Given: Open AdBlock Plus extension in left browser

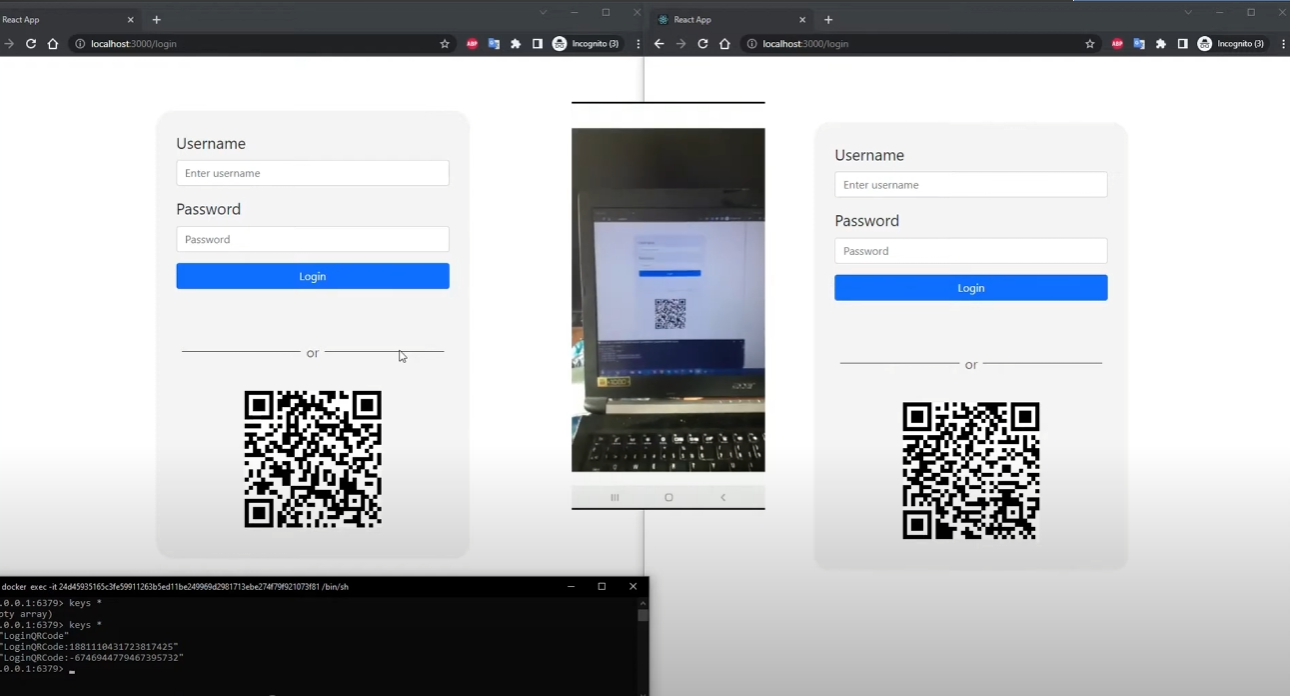Looking at the screenshot, I should [472, 44].
